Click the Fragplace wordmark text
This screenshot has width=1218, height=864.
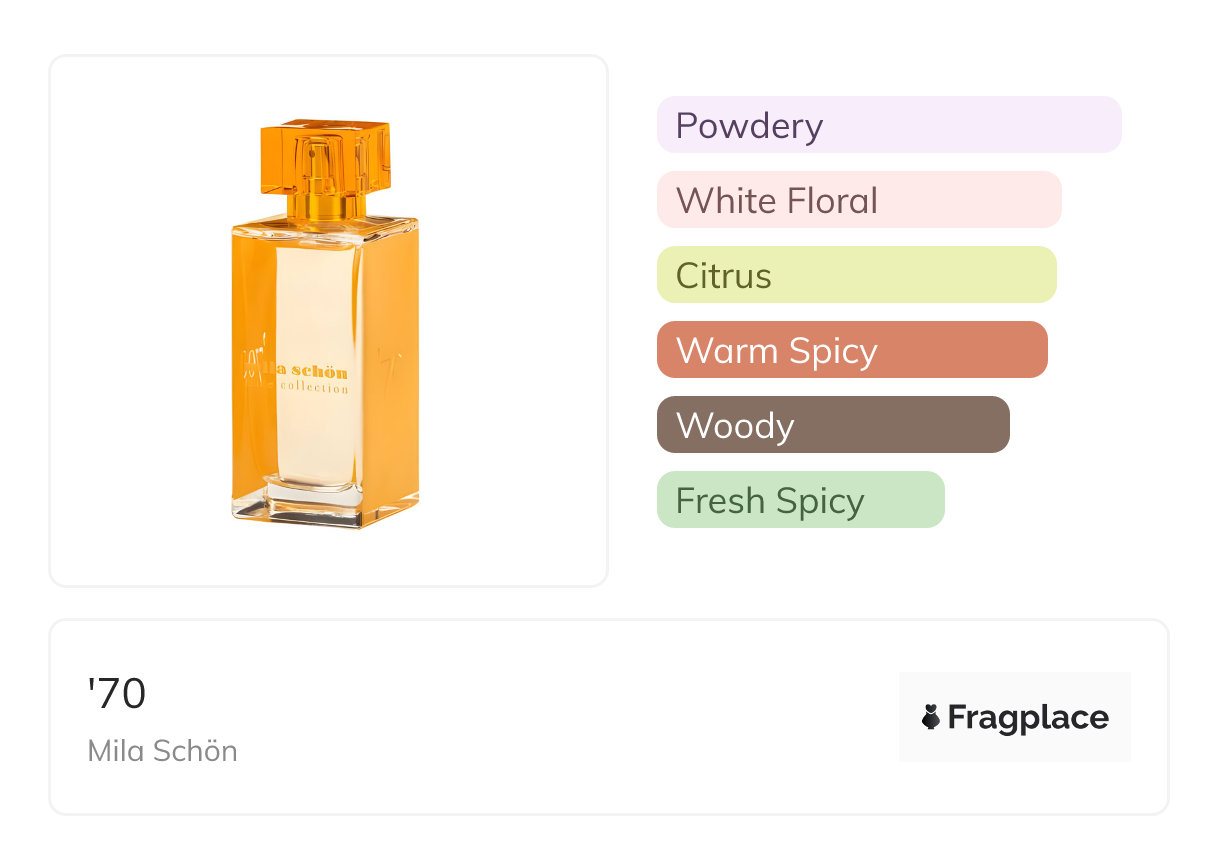click(x=1027, y=717)
